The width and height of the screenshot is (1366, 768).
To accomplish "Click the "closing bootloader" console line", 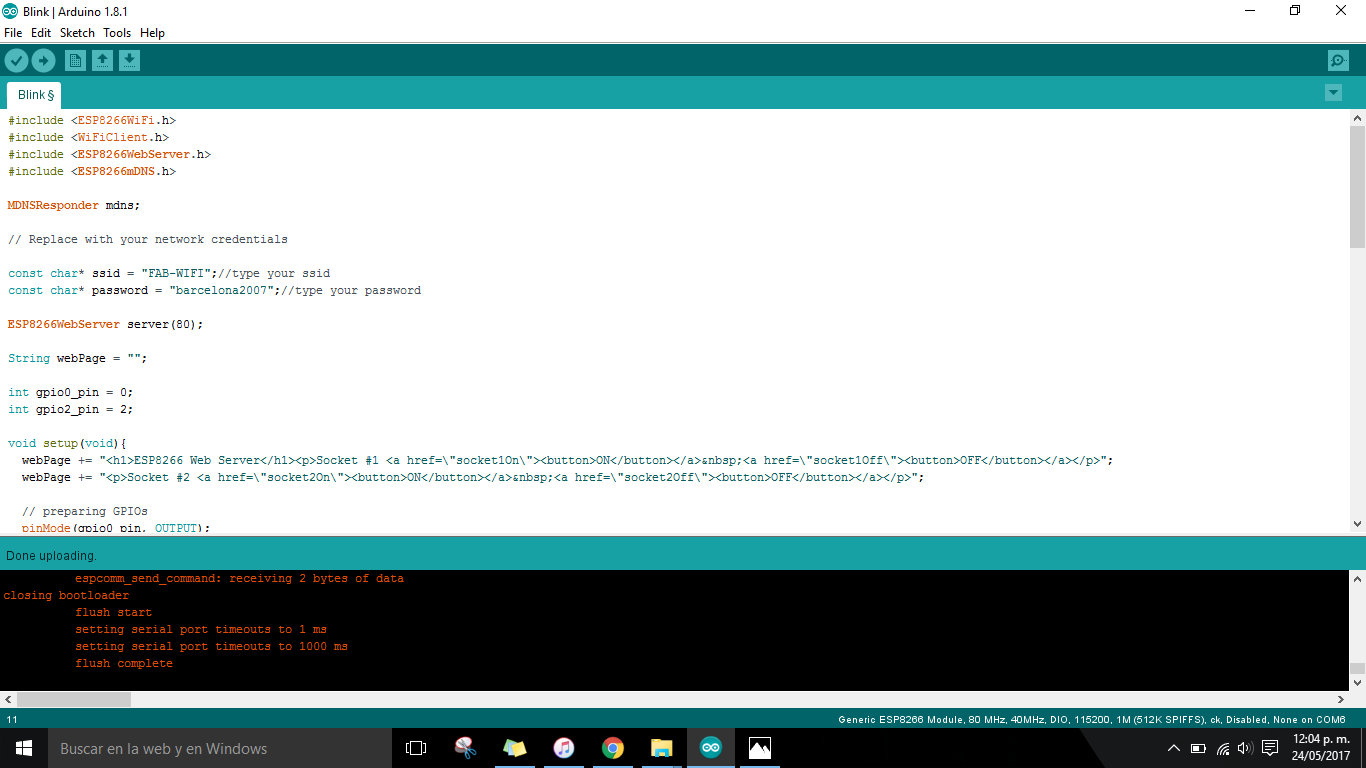I will (x=66, y=595).
